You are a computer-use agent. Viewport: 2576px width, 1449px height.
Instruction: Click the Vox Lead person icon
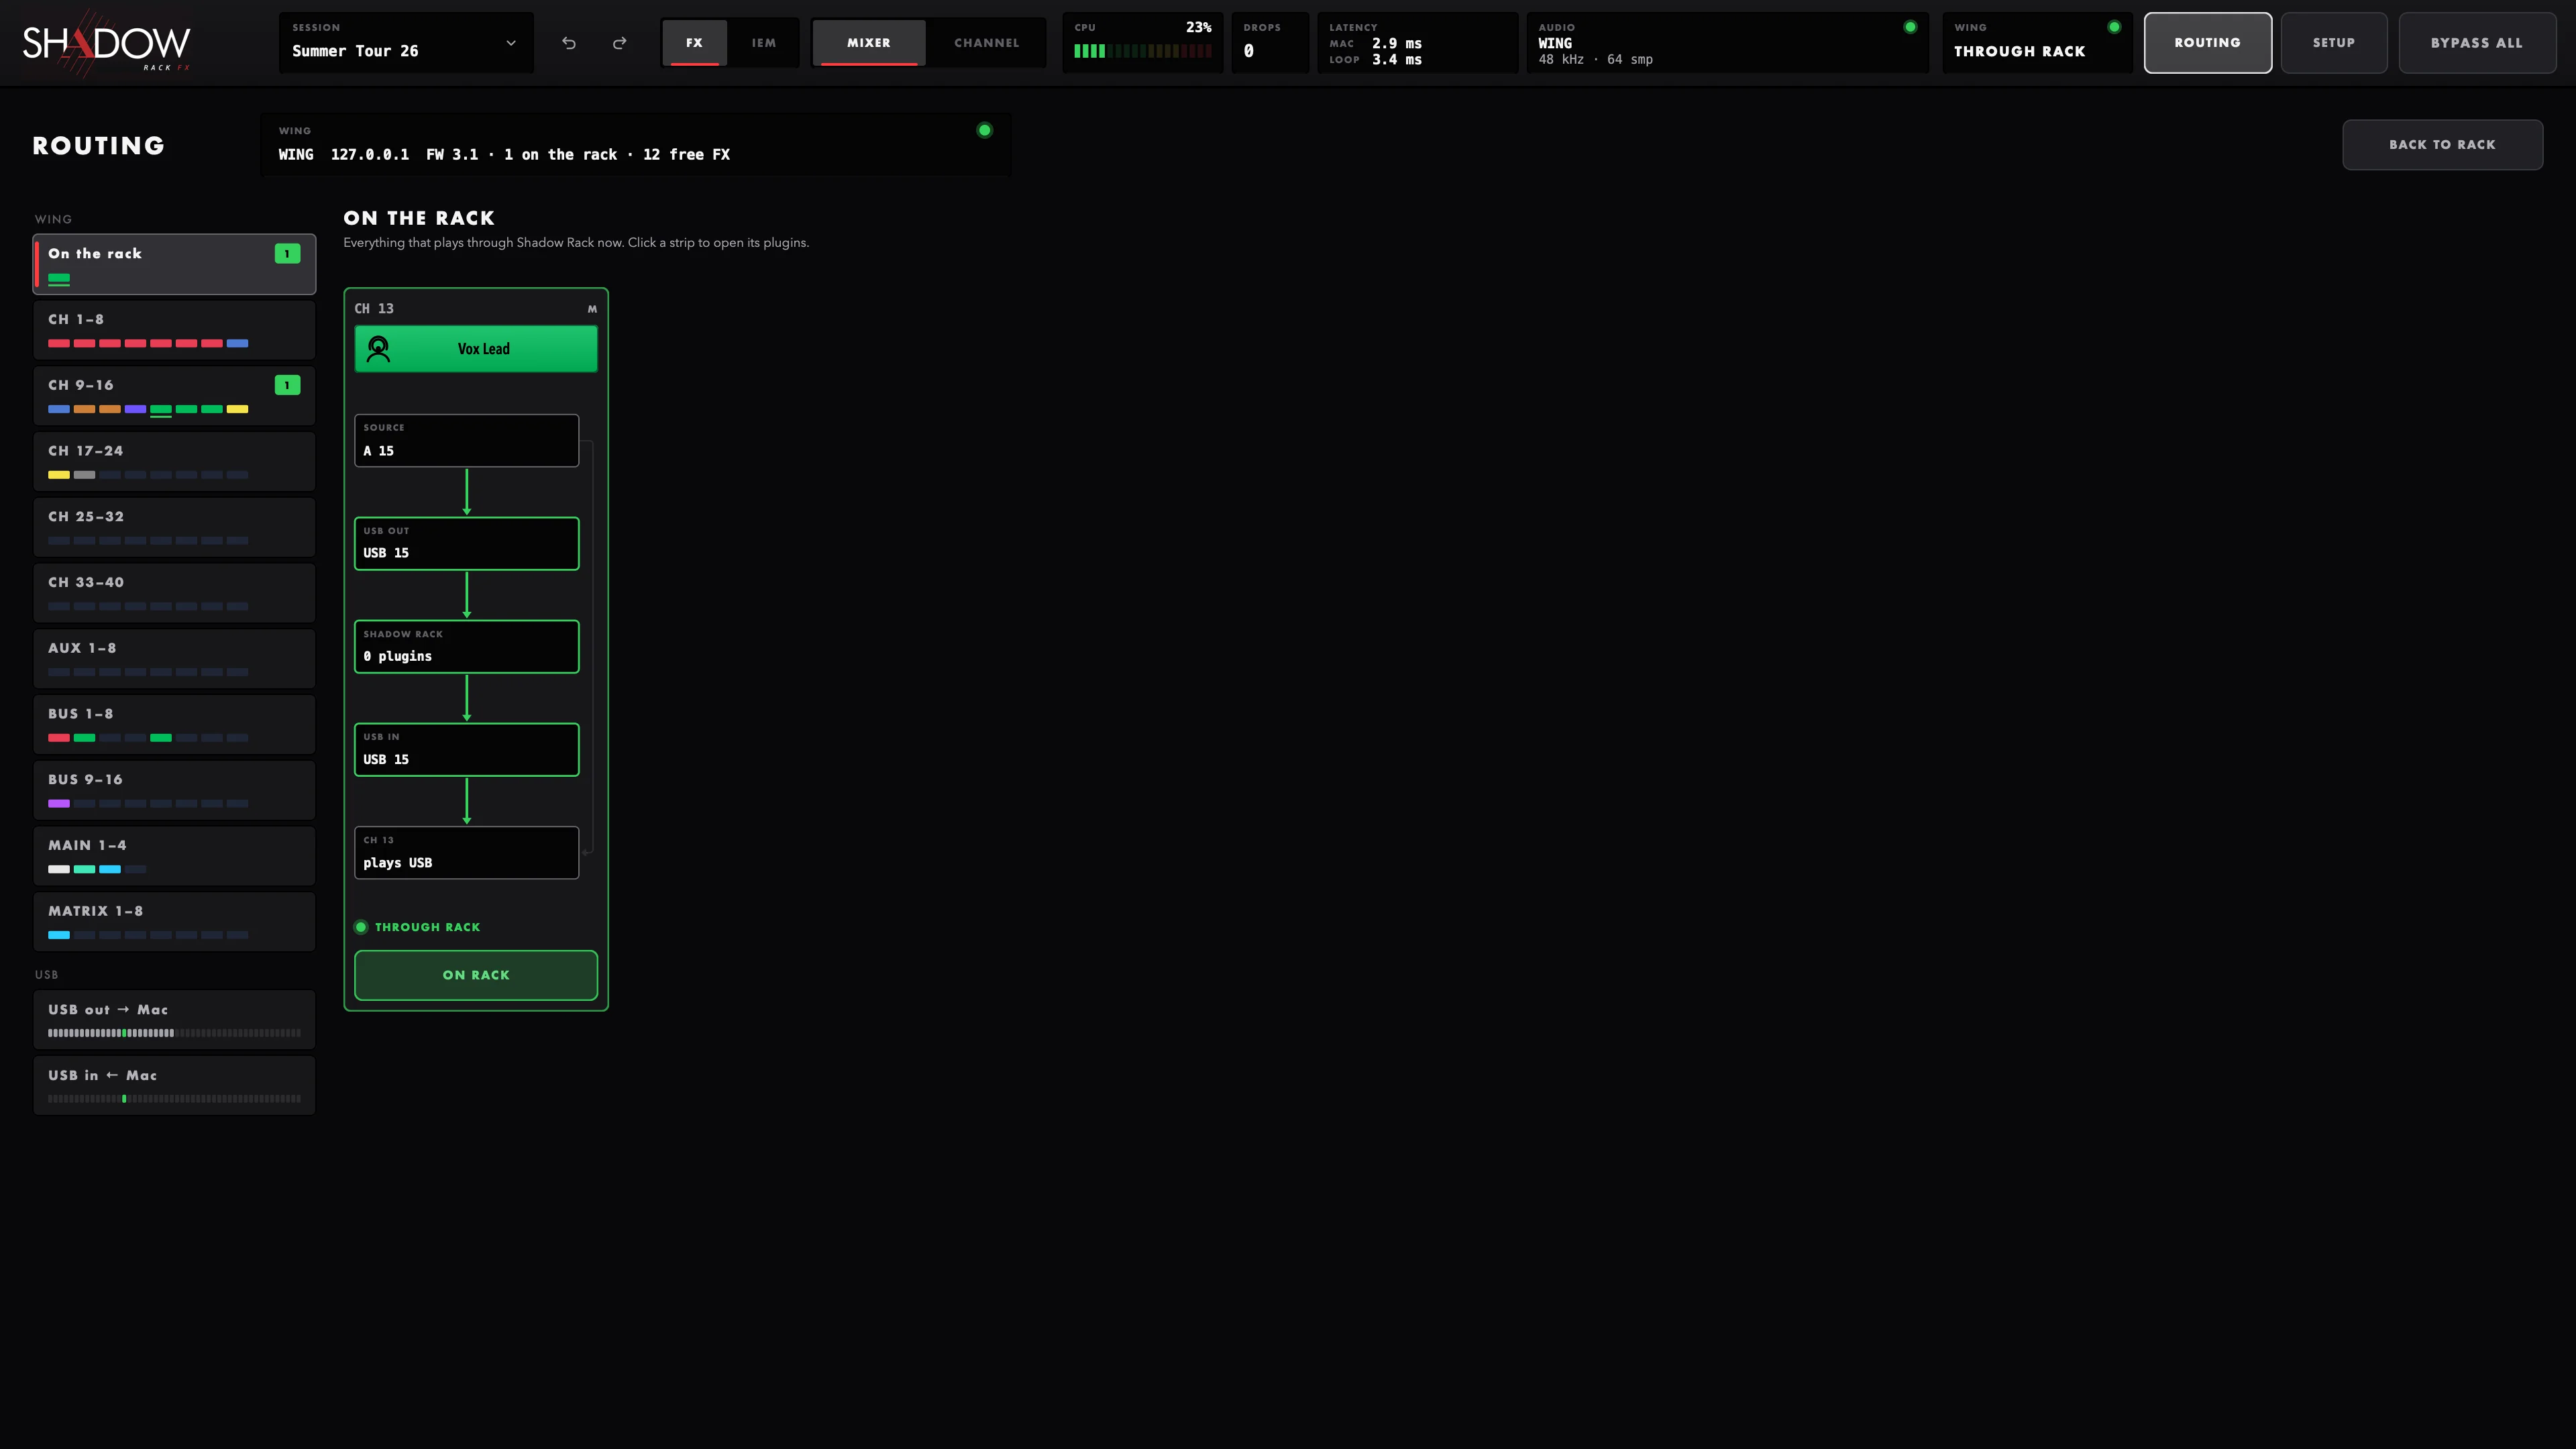coord(378,349)
